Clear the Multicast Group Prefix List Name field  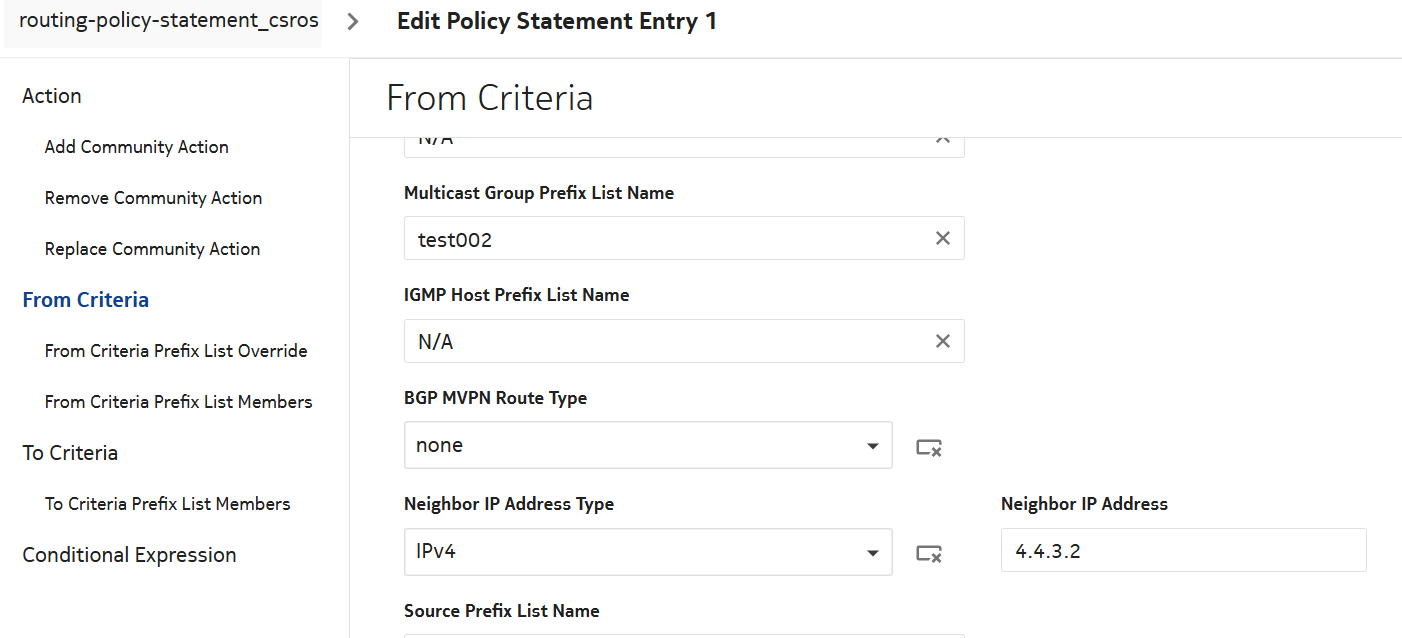point(942,239)
